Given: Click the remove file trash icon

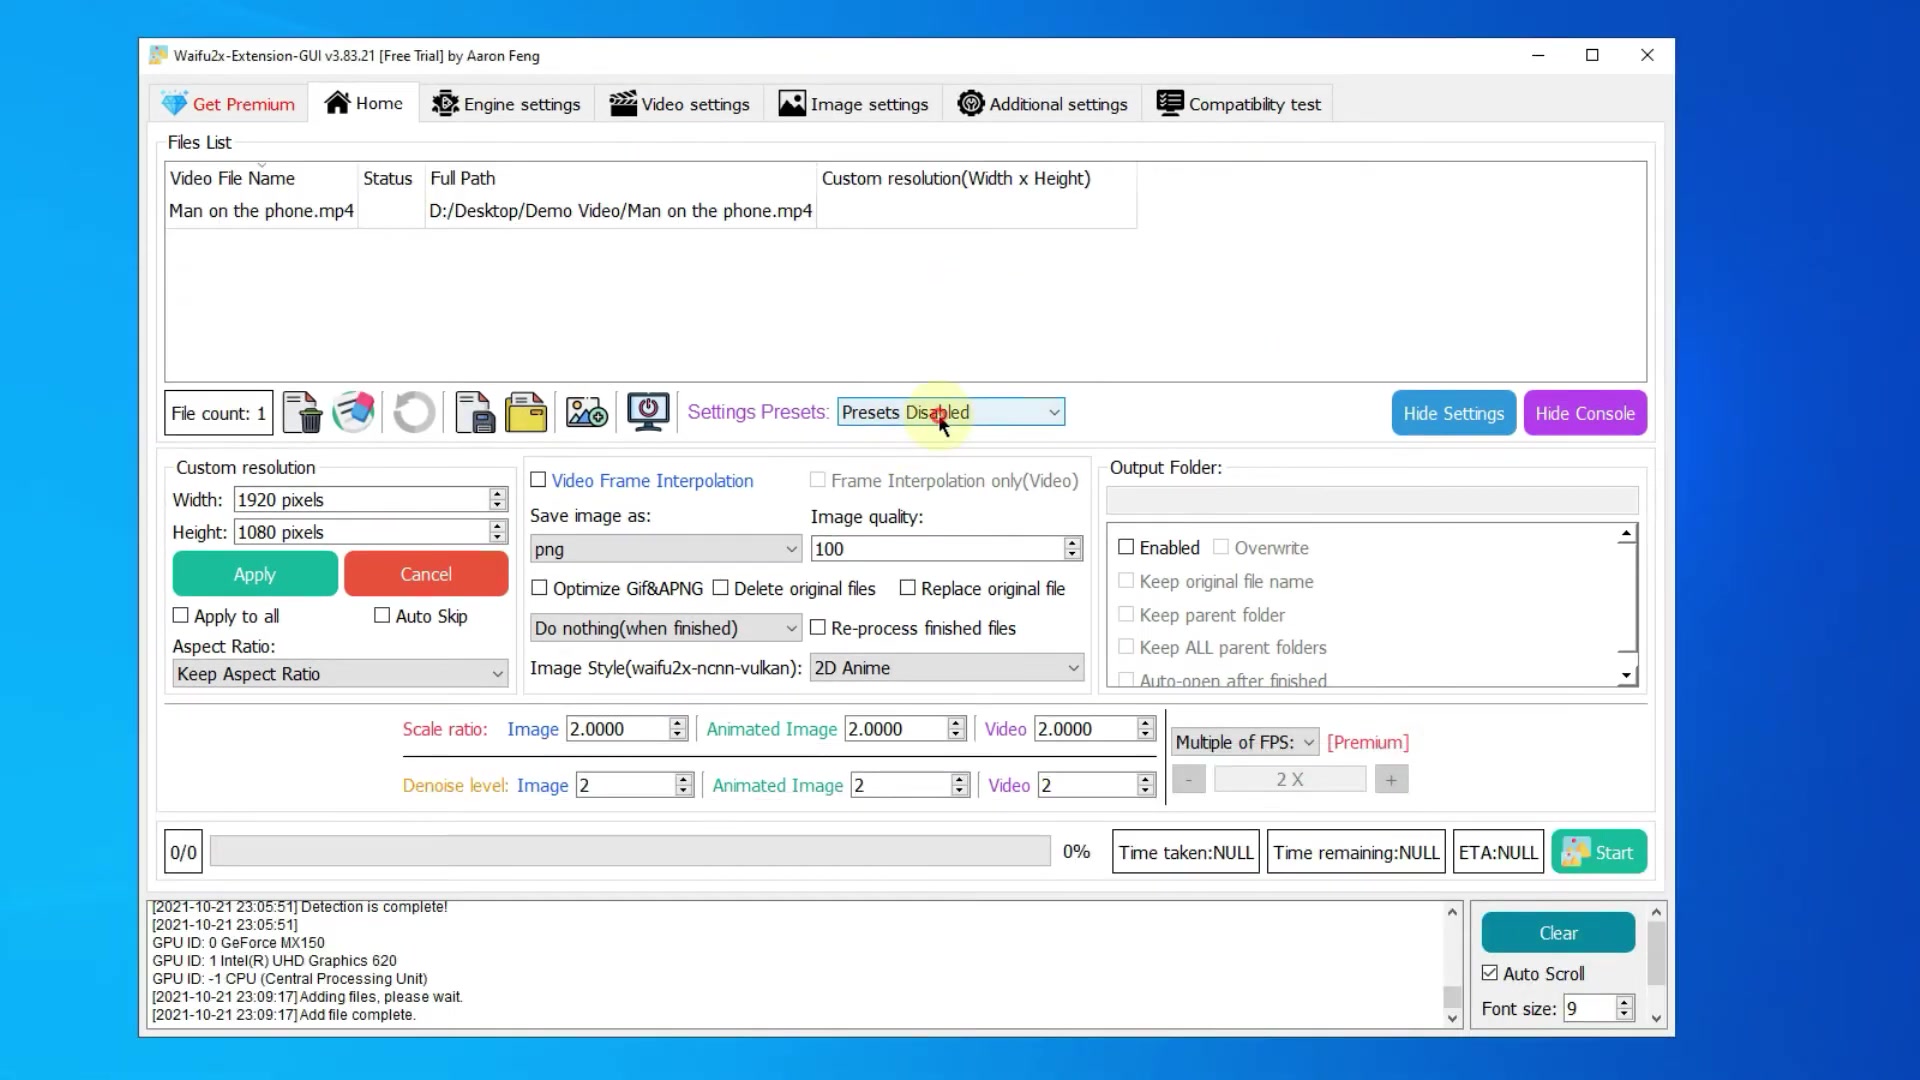Looking at the screenshot, I should (x=301, y=412).
